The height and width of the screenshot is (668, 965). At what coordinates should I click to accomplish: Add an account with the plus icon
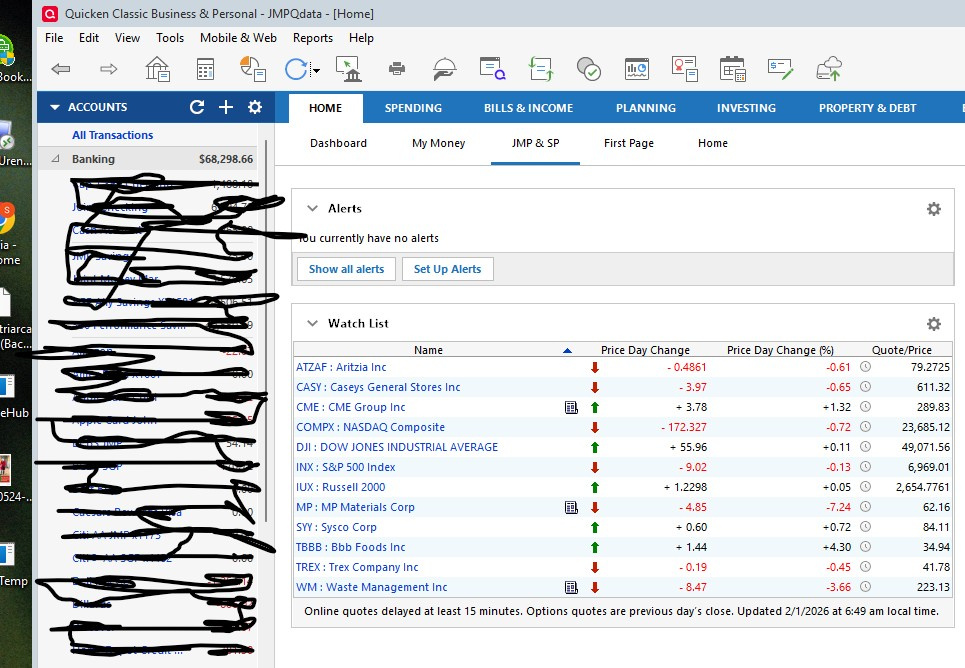(x=226, y=107)
